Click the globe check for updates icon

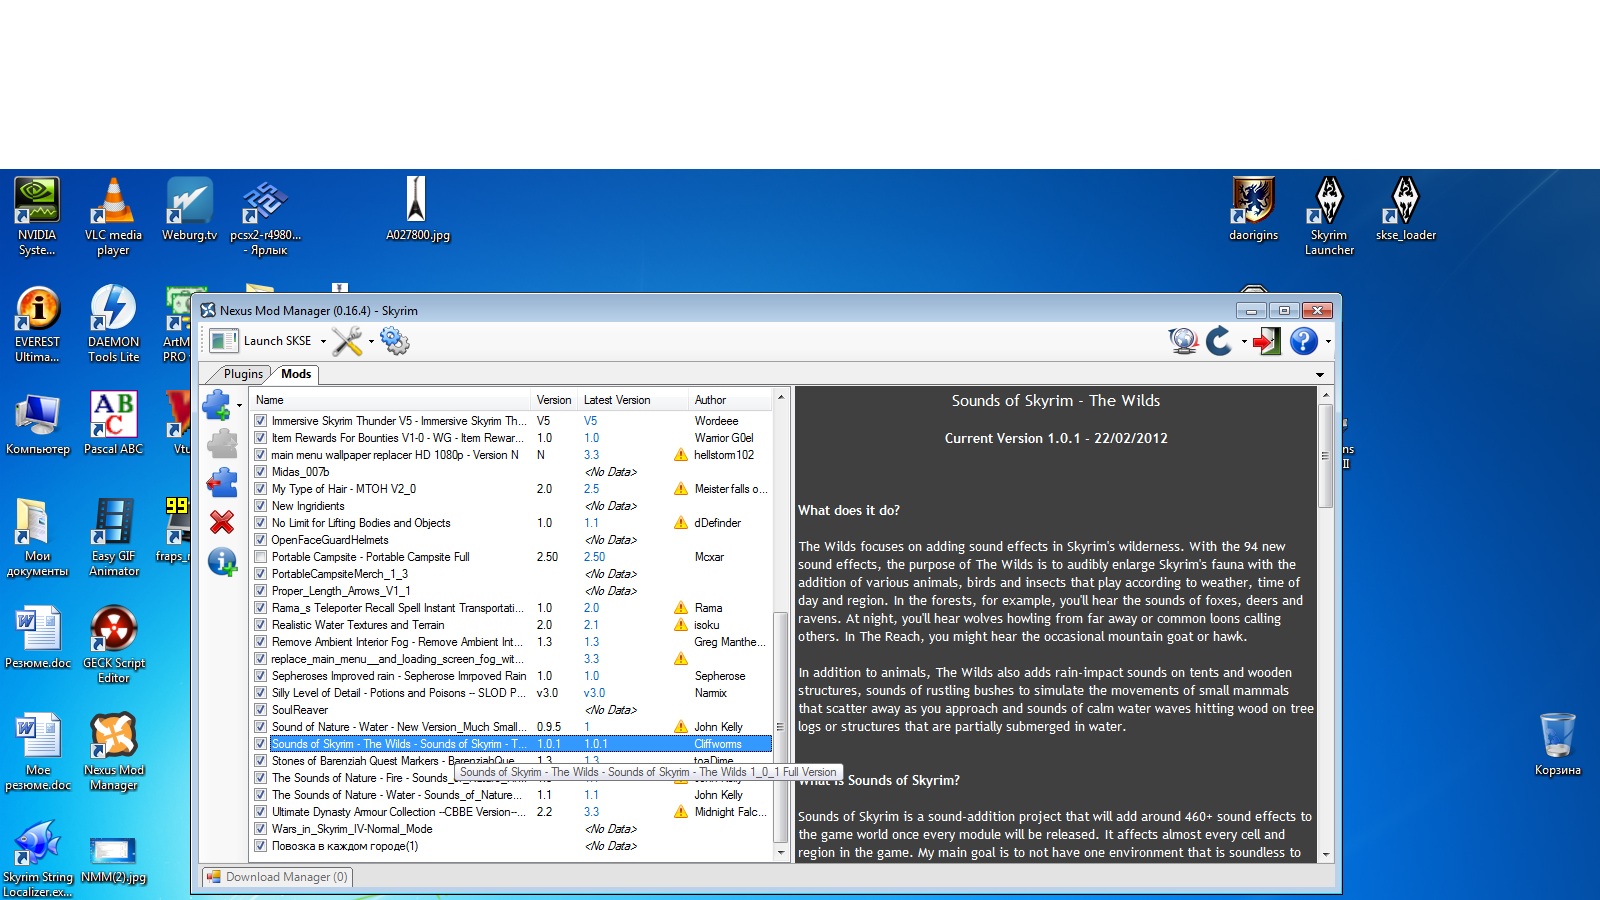pos(1184,341)
